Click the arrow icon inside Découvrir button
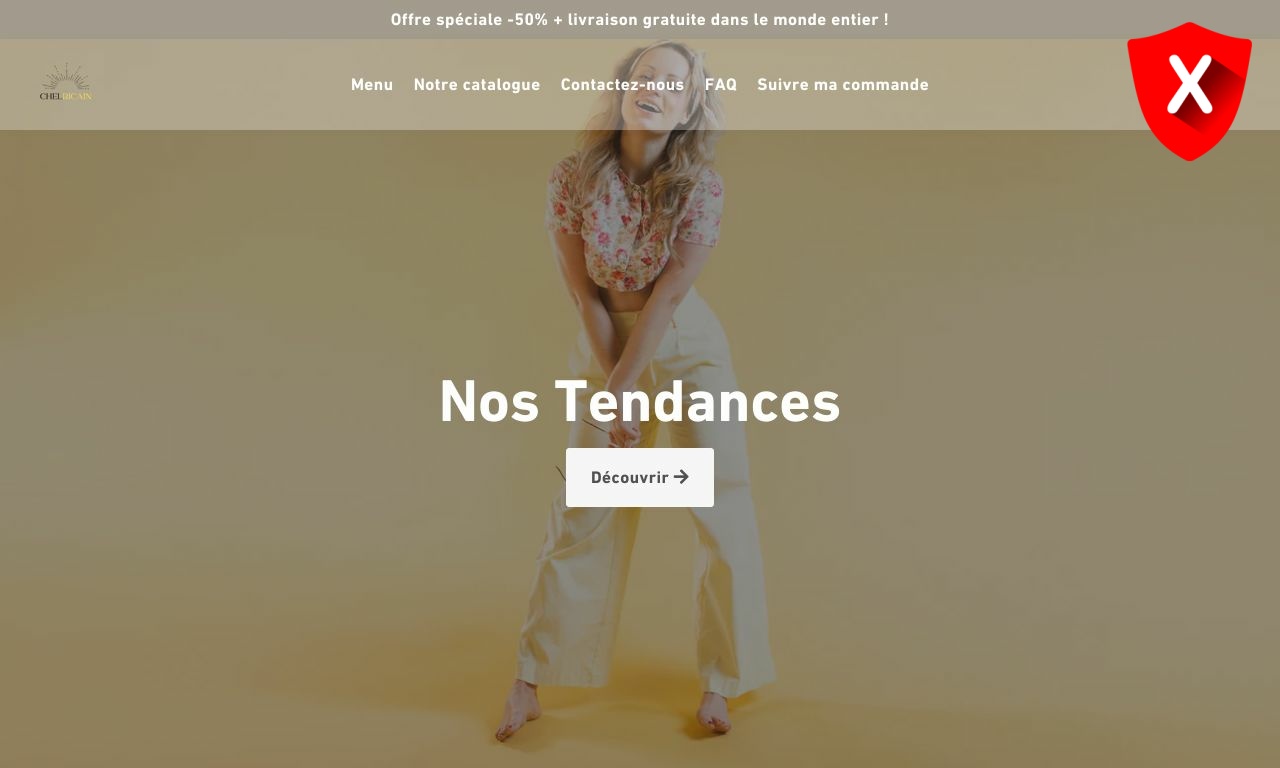The height and width of the screenshot is (768, 1280). coord(681,477)
